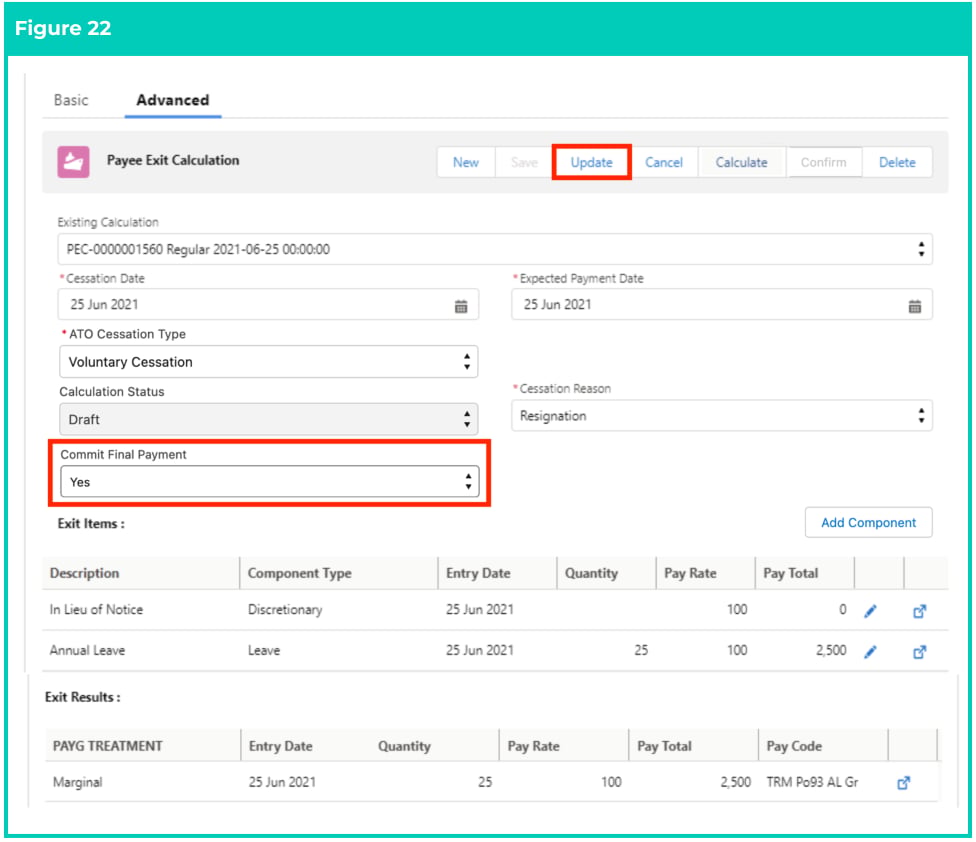Open the Cessation Reason dropdown
Image resolution: width=976 pixels, height=842 pixels.
(x=721, y=416)
